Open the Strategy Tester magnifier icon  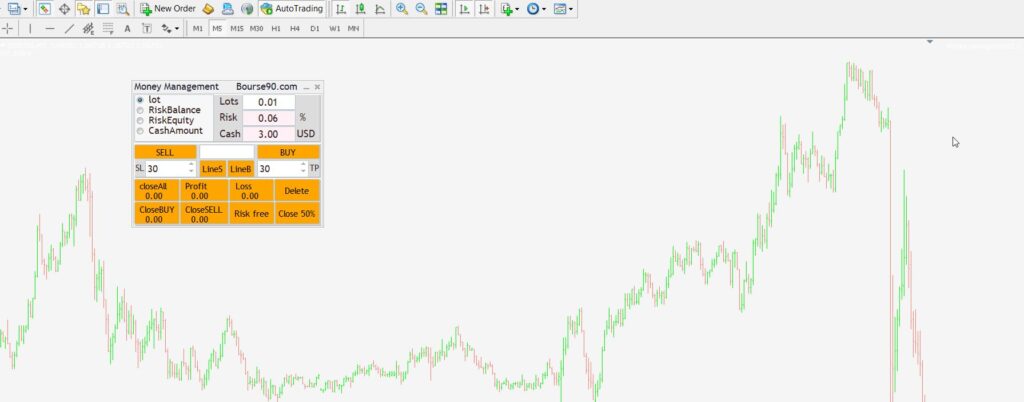tap(123, 9)
